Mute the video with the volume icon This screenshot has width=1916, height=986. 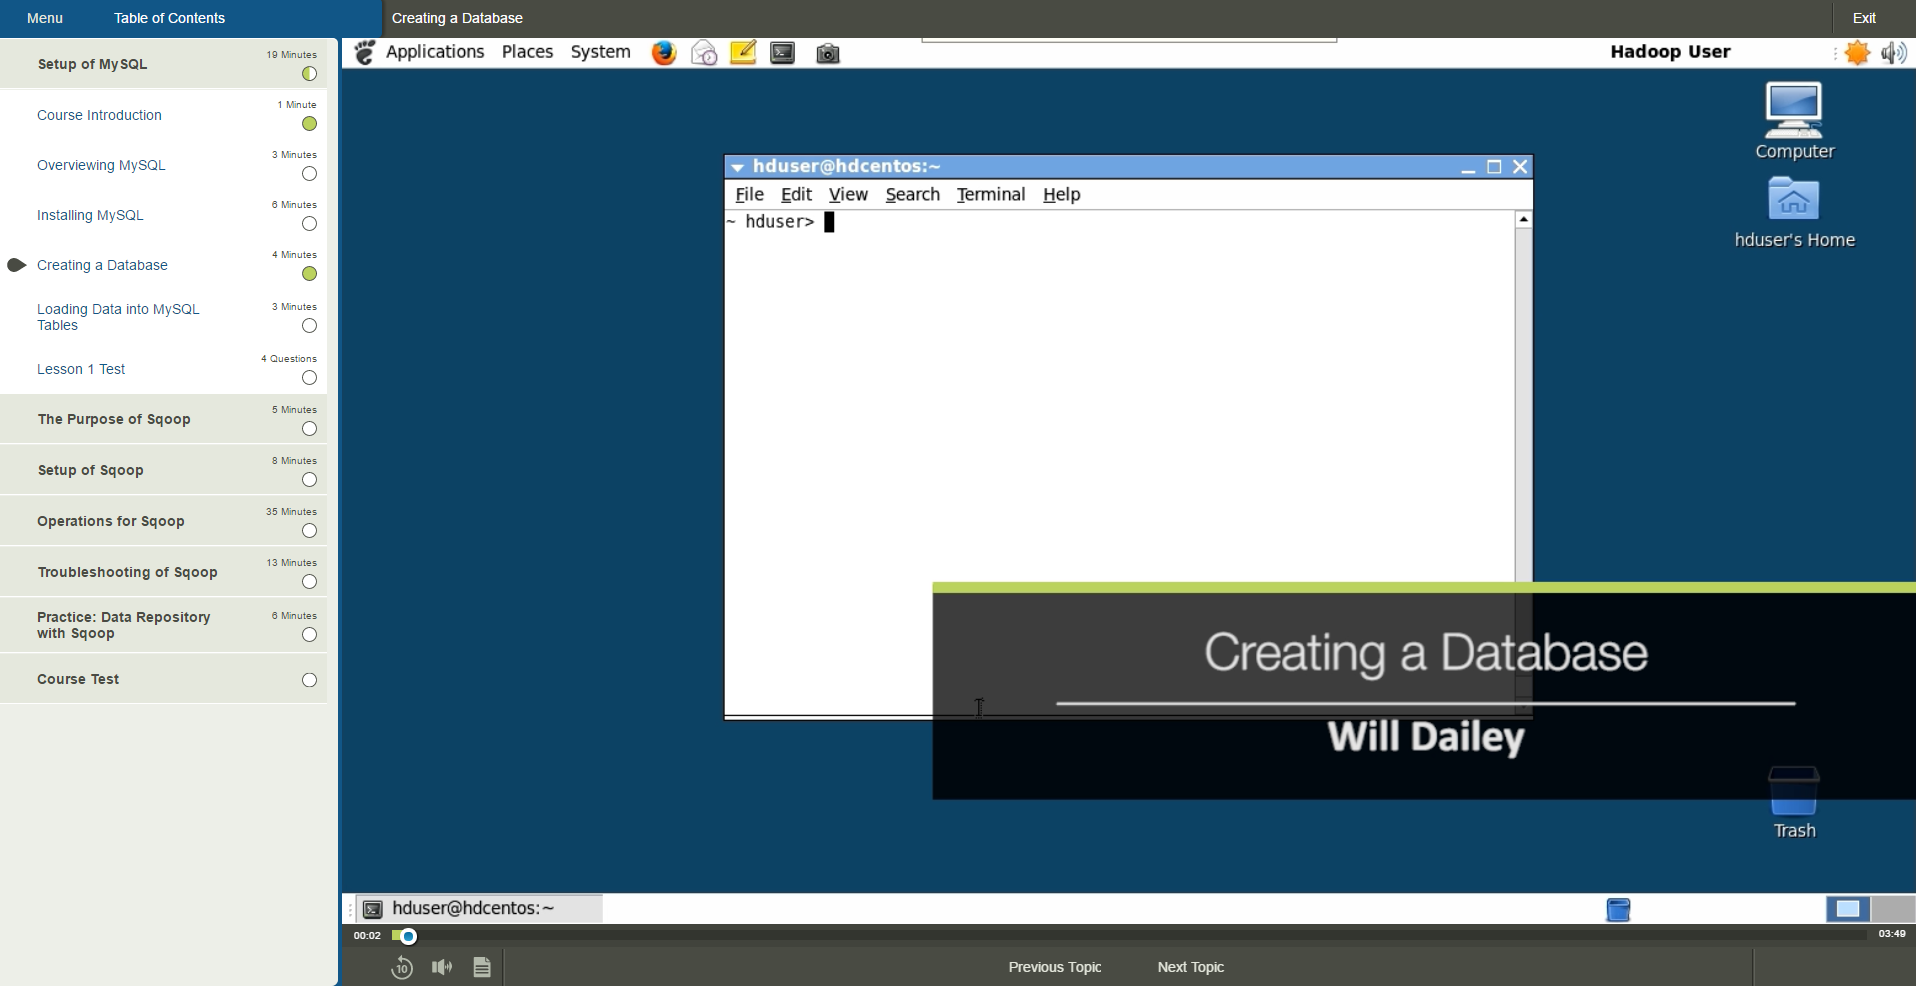tap(441, 967)
